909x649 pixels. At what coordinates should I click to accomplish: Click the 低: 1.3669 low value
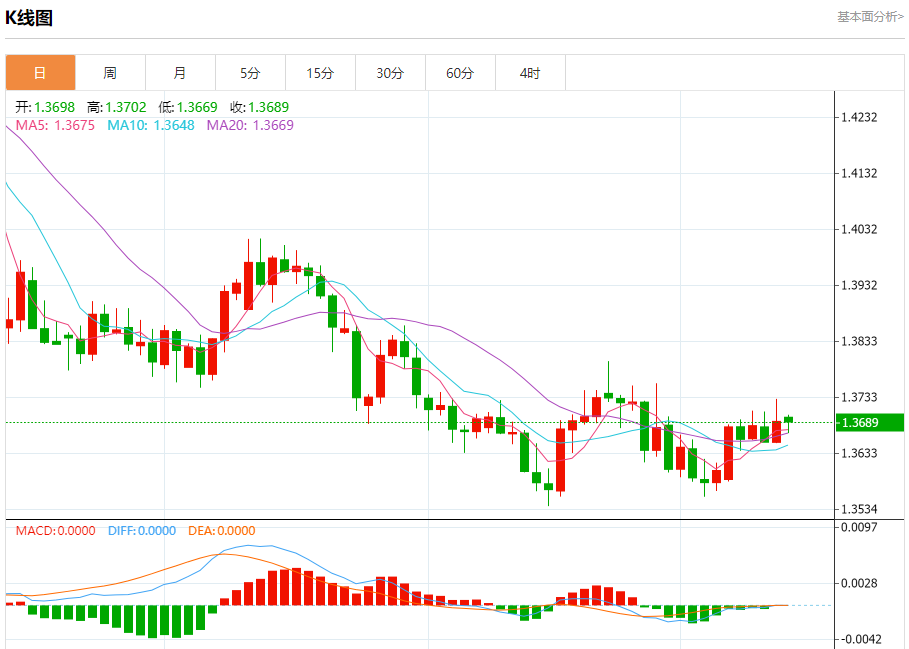click(188, 107)
